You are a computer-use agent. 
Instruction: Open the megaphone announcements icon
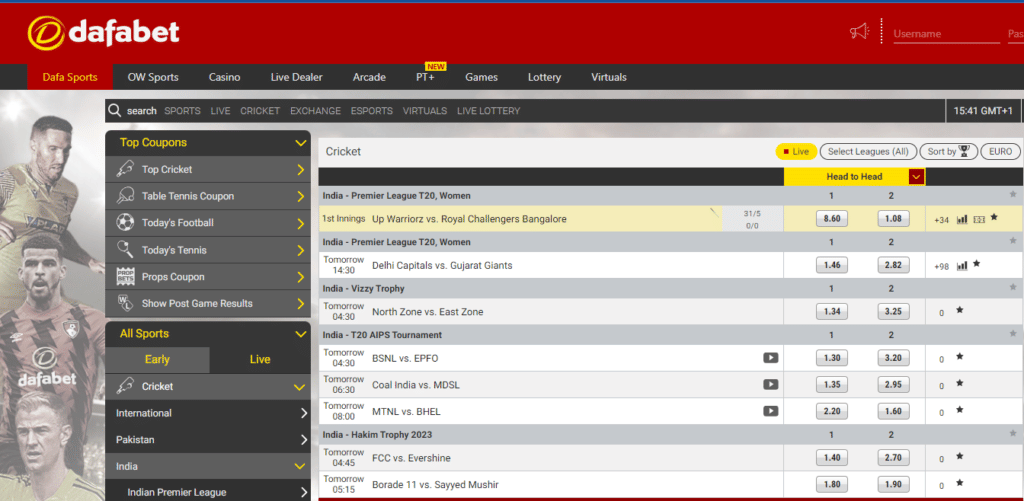[859, 31]
